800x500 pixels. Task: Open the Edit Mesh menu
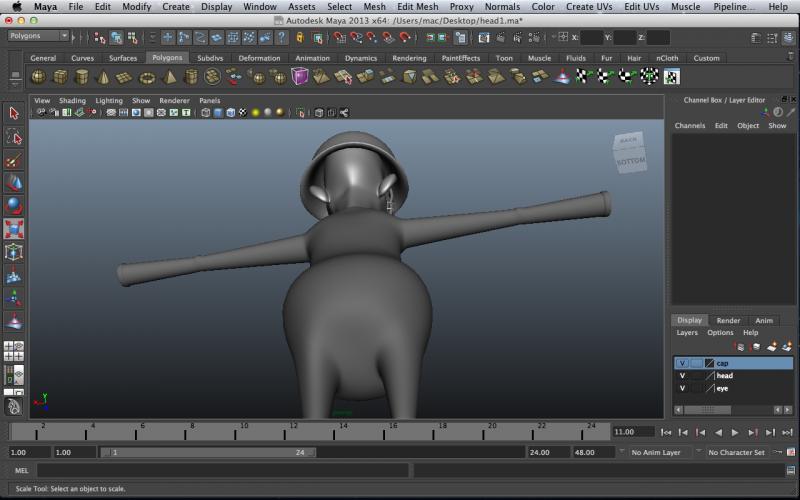click(x=417, y=7)
